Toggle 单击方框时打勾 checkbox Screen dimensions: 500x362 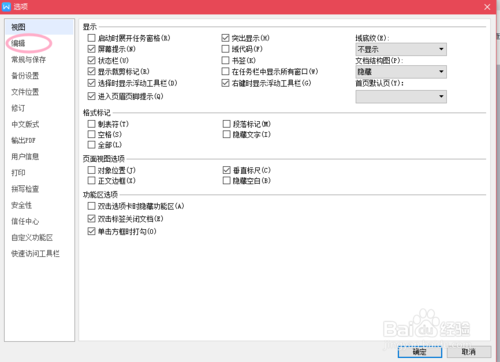click(91, 231)
